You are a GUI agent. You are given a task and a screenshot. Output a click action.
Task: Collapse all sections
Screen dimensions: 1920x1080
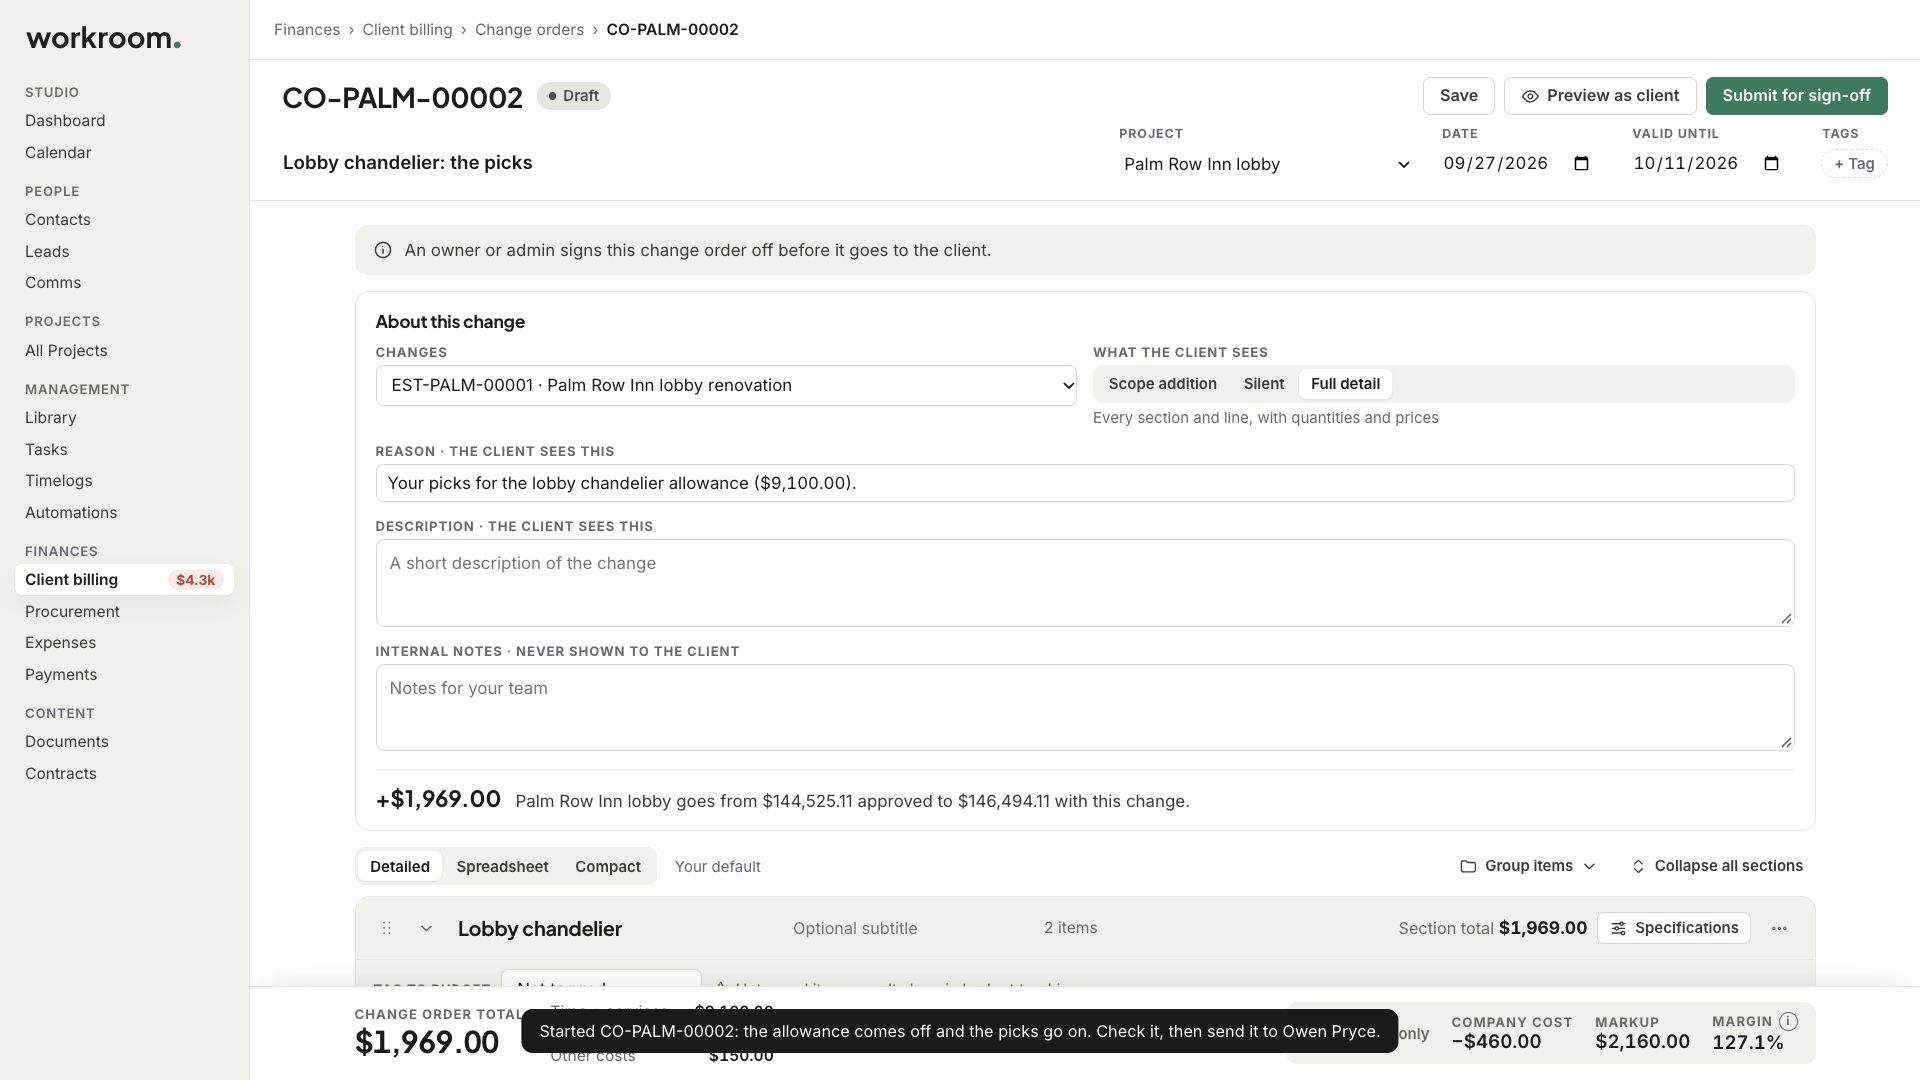click(1717, 866)
